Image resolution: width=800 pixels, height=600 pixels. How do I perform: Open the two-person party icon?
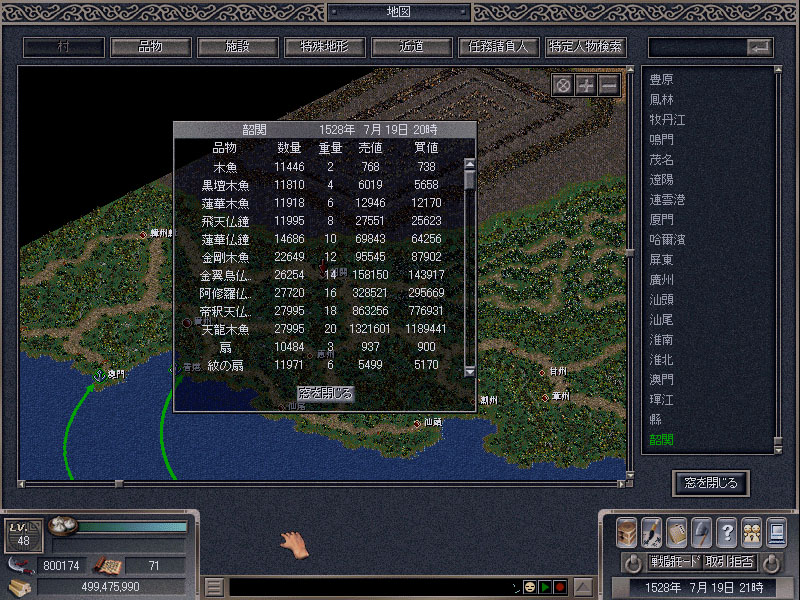pyautogui.click(x=751, y=531)
